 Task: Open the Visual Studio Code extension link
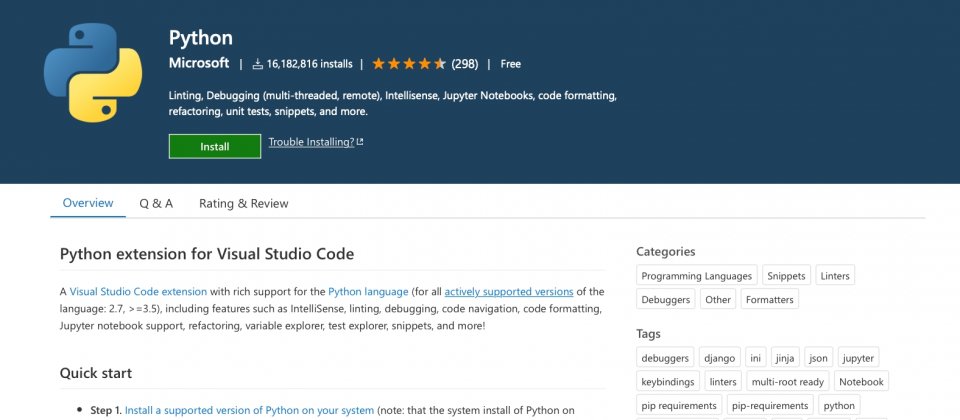138,291
